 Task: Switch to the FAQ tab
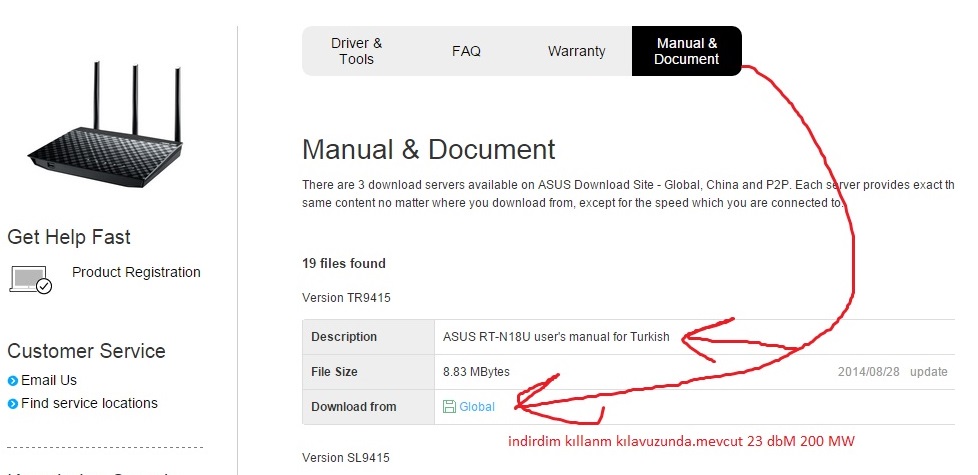[x=466, y=51]
